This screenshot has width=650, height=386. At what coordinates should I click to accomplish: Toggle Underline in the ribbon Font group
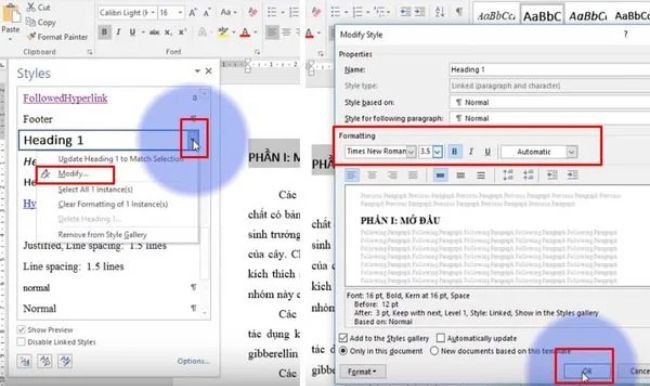(133, 32)
